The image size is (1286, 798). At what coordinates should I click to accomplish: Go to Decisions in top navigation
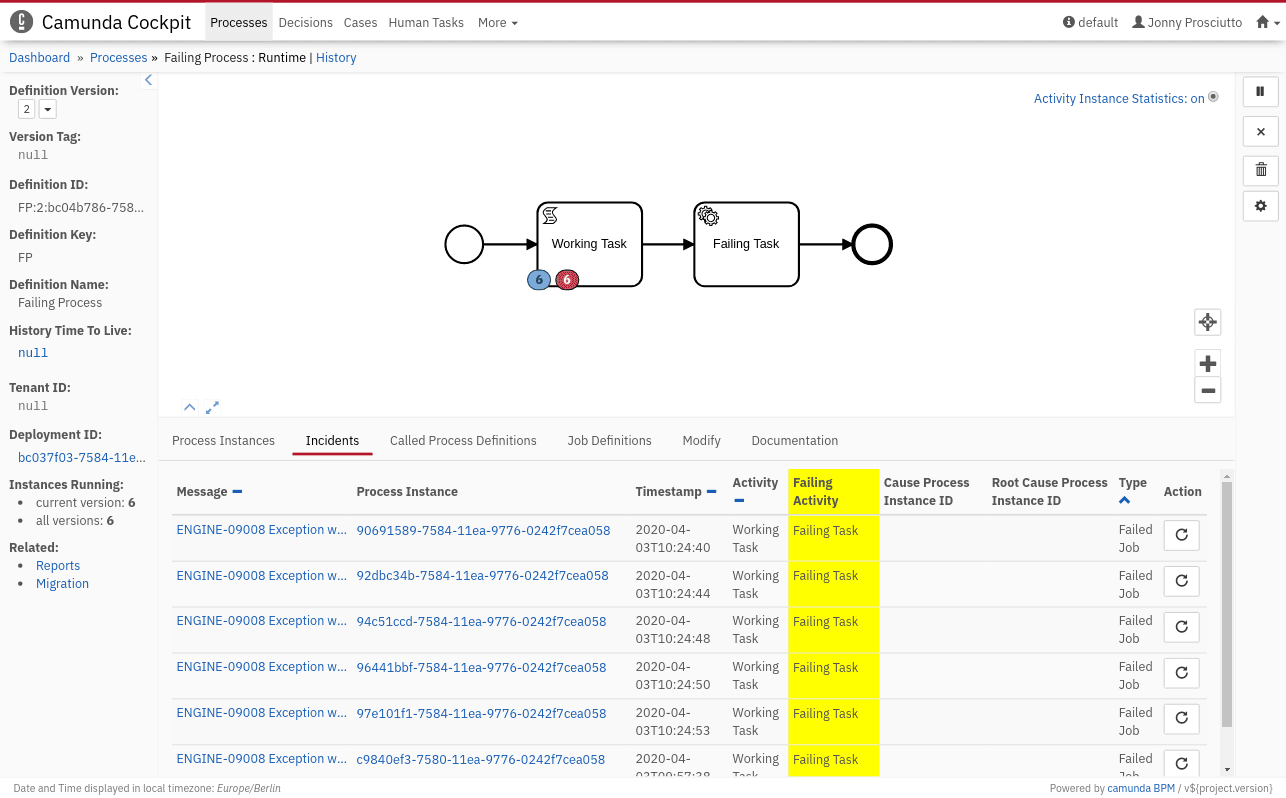pyautogui.click(x=306, y=22)
